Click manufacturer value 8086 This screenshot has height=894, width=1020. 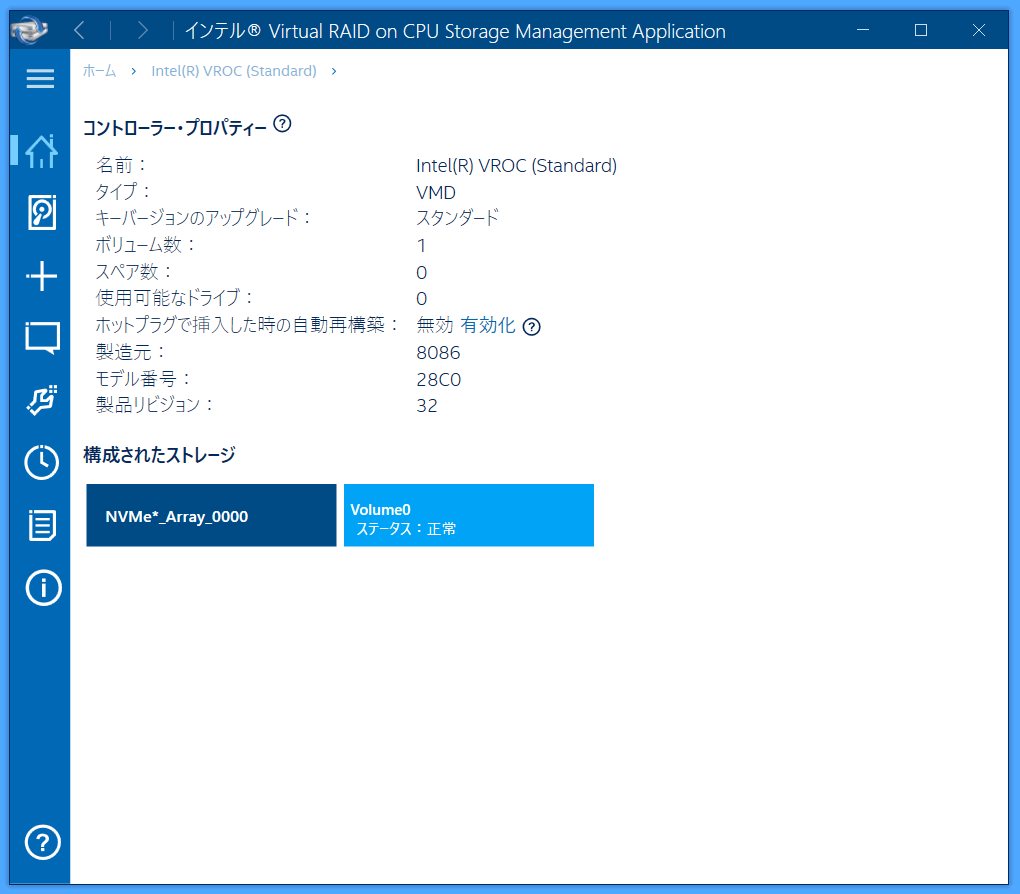438,353
